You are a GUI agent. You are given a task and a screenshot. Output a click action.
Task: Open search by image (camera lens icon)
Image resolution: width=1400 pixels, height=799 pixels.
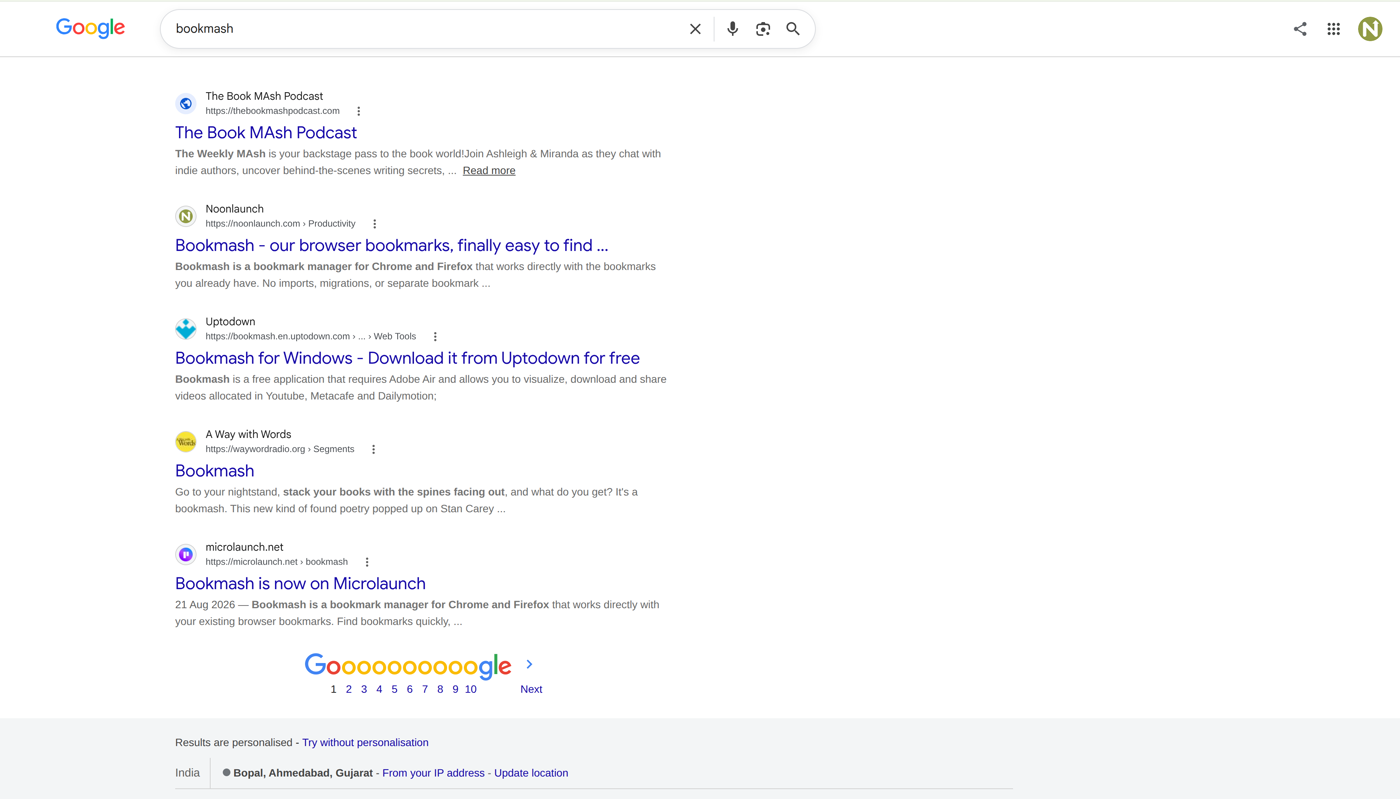pyautogui.click(x=763, y=29)
